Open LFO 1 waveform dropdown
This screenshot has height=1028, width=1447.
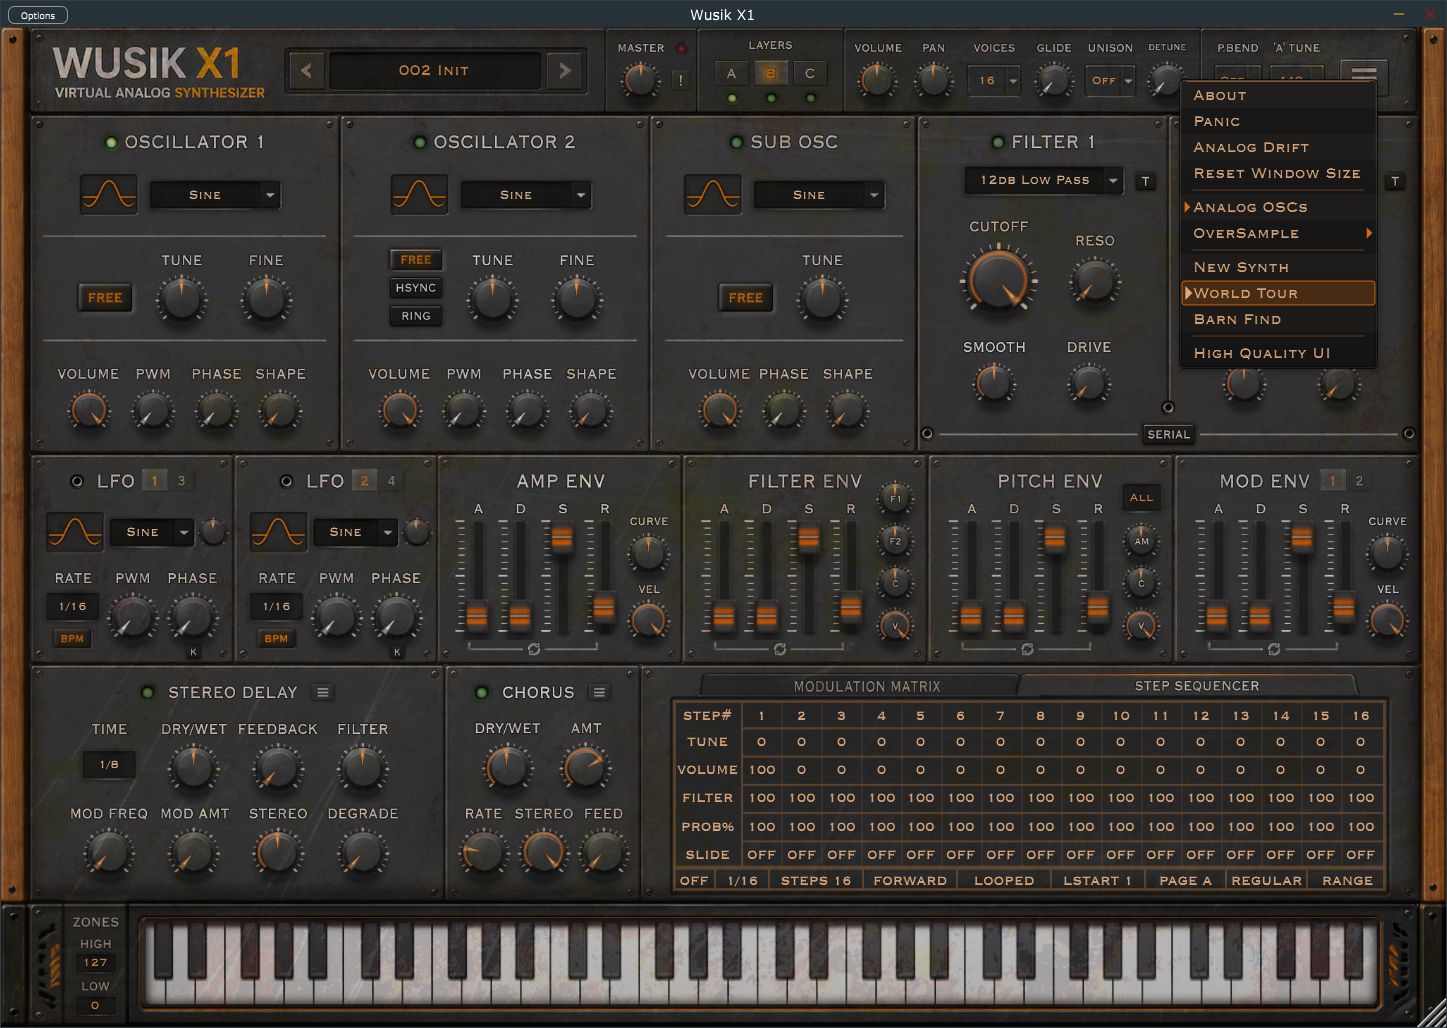(x=152, y=532)
